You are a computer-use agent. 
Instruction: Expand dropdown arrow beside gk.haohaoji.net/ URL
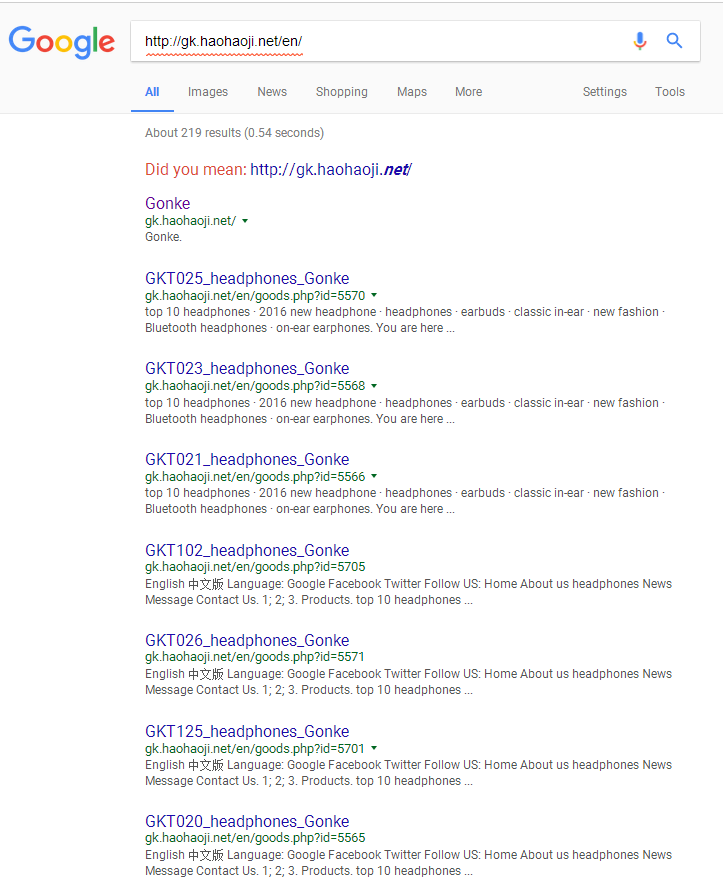coord(245,221)
